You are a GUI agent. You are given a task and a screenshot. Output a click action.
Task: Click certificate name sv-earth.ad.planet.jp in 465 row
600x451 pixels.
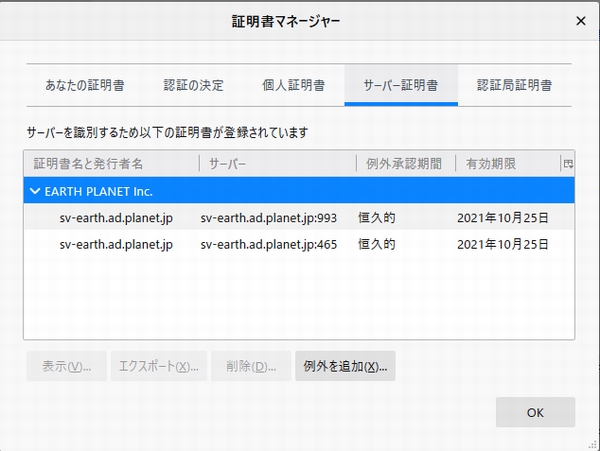(116, 244)
